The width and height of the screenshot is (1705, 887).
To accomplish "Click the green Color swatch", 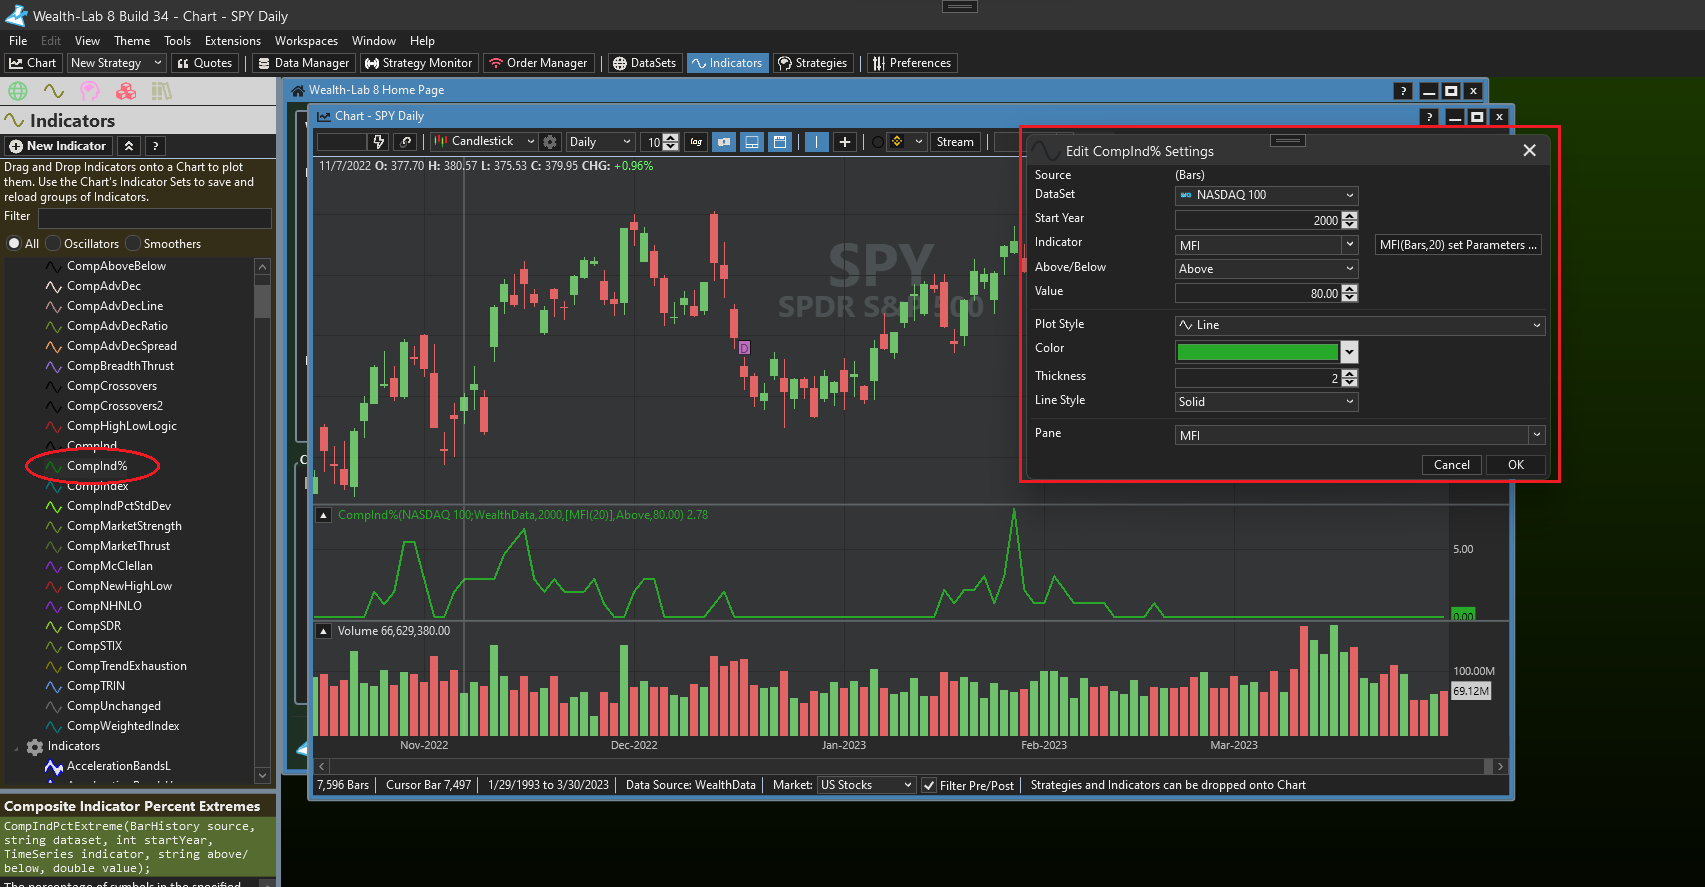I will click(x=1257, y=352).
